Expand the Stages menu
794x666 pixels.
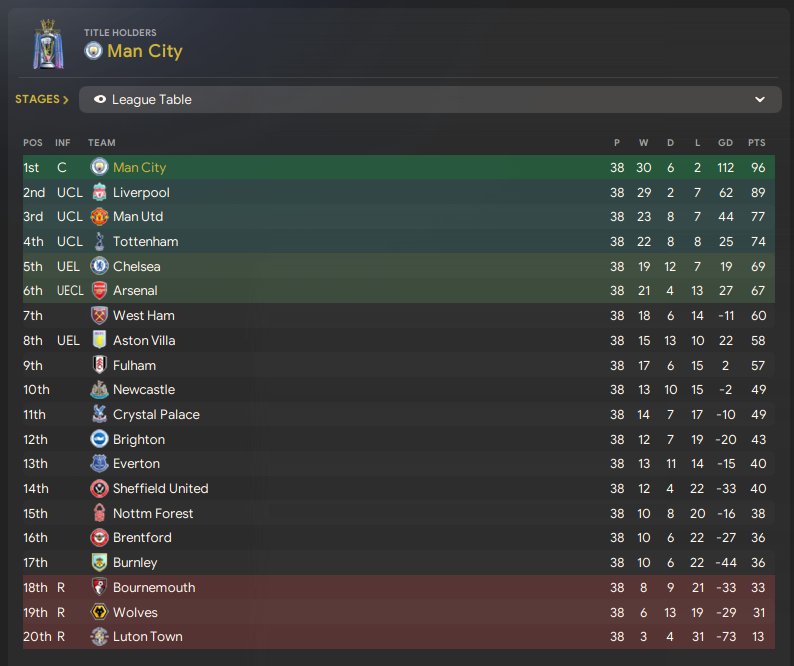[x=42, y=100]
